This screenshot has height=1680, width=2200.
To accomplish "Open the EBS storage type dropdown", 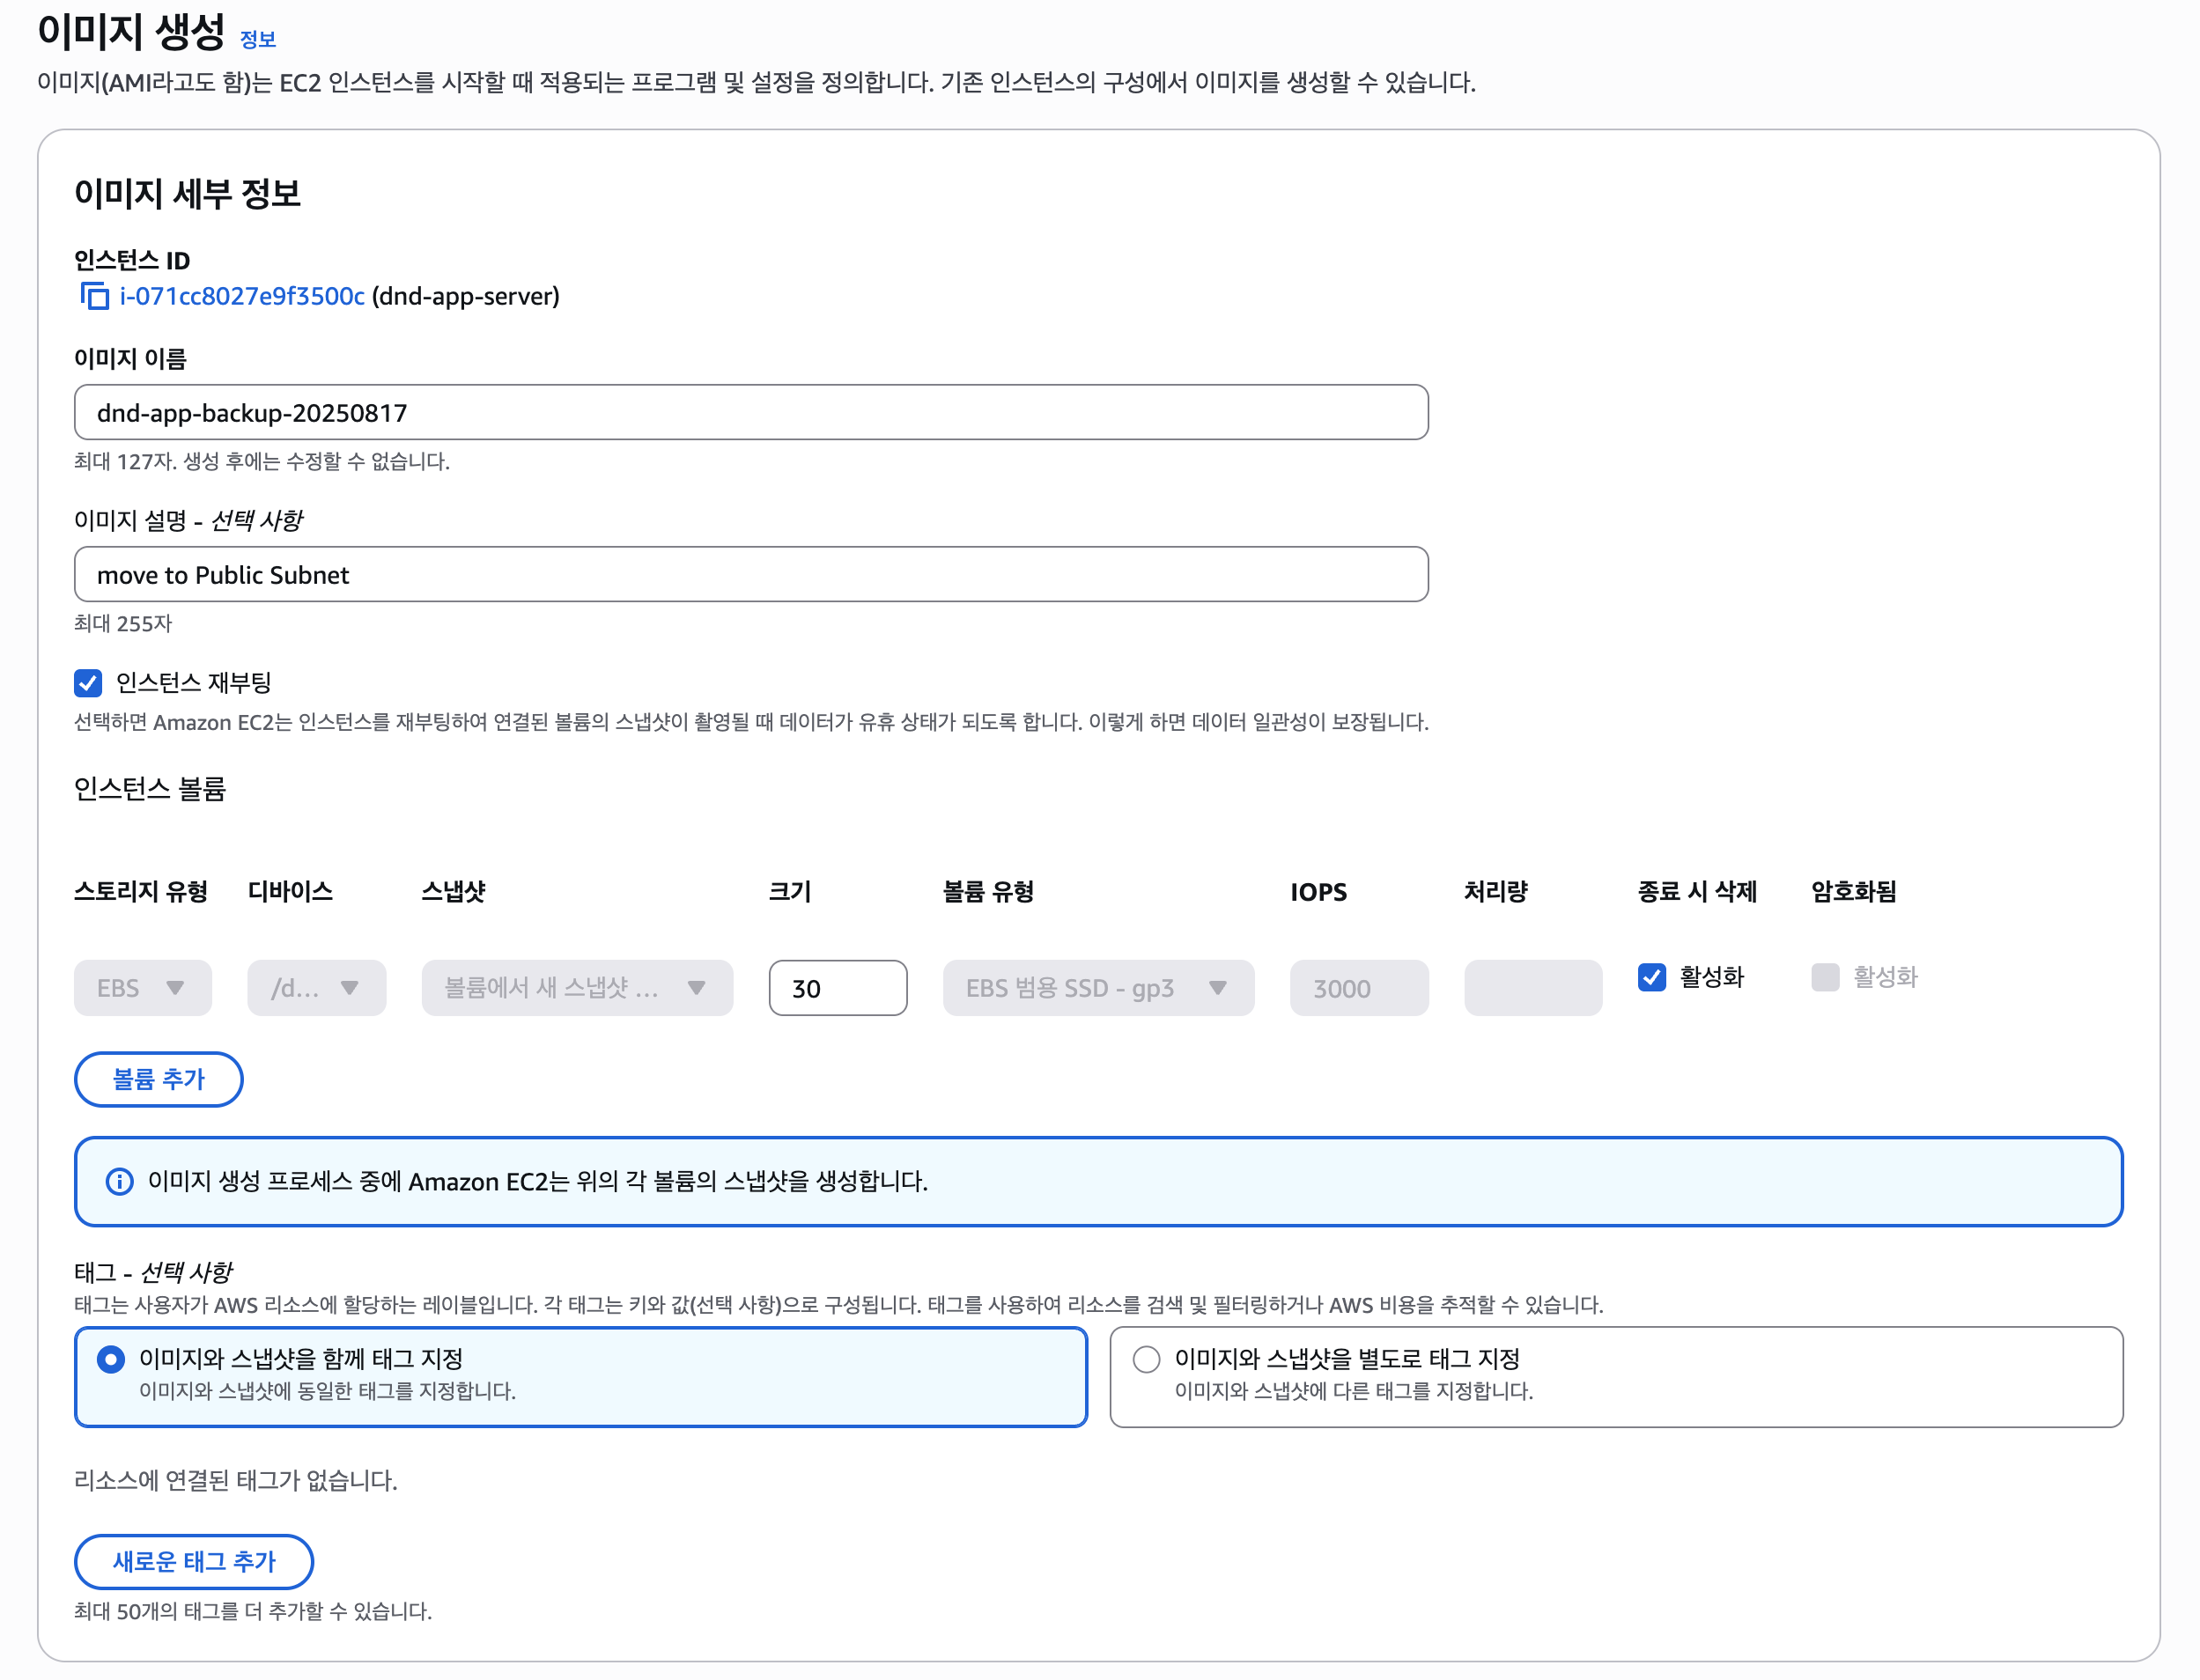I will tap(142, 988).
